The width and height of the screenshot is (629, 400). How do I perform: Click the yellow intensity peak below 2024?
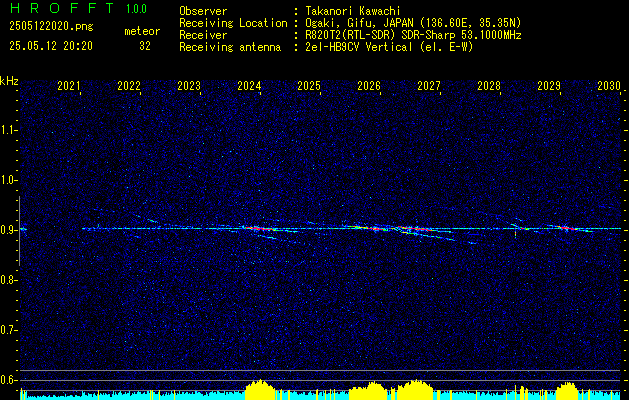click(x=261, y=389)
